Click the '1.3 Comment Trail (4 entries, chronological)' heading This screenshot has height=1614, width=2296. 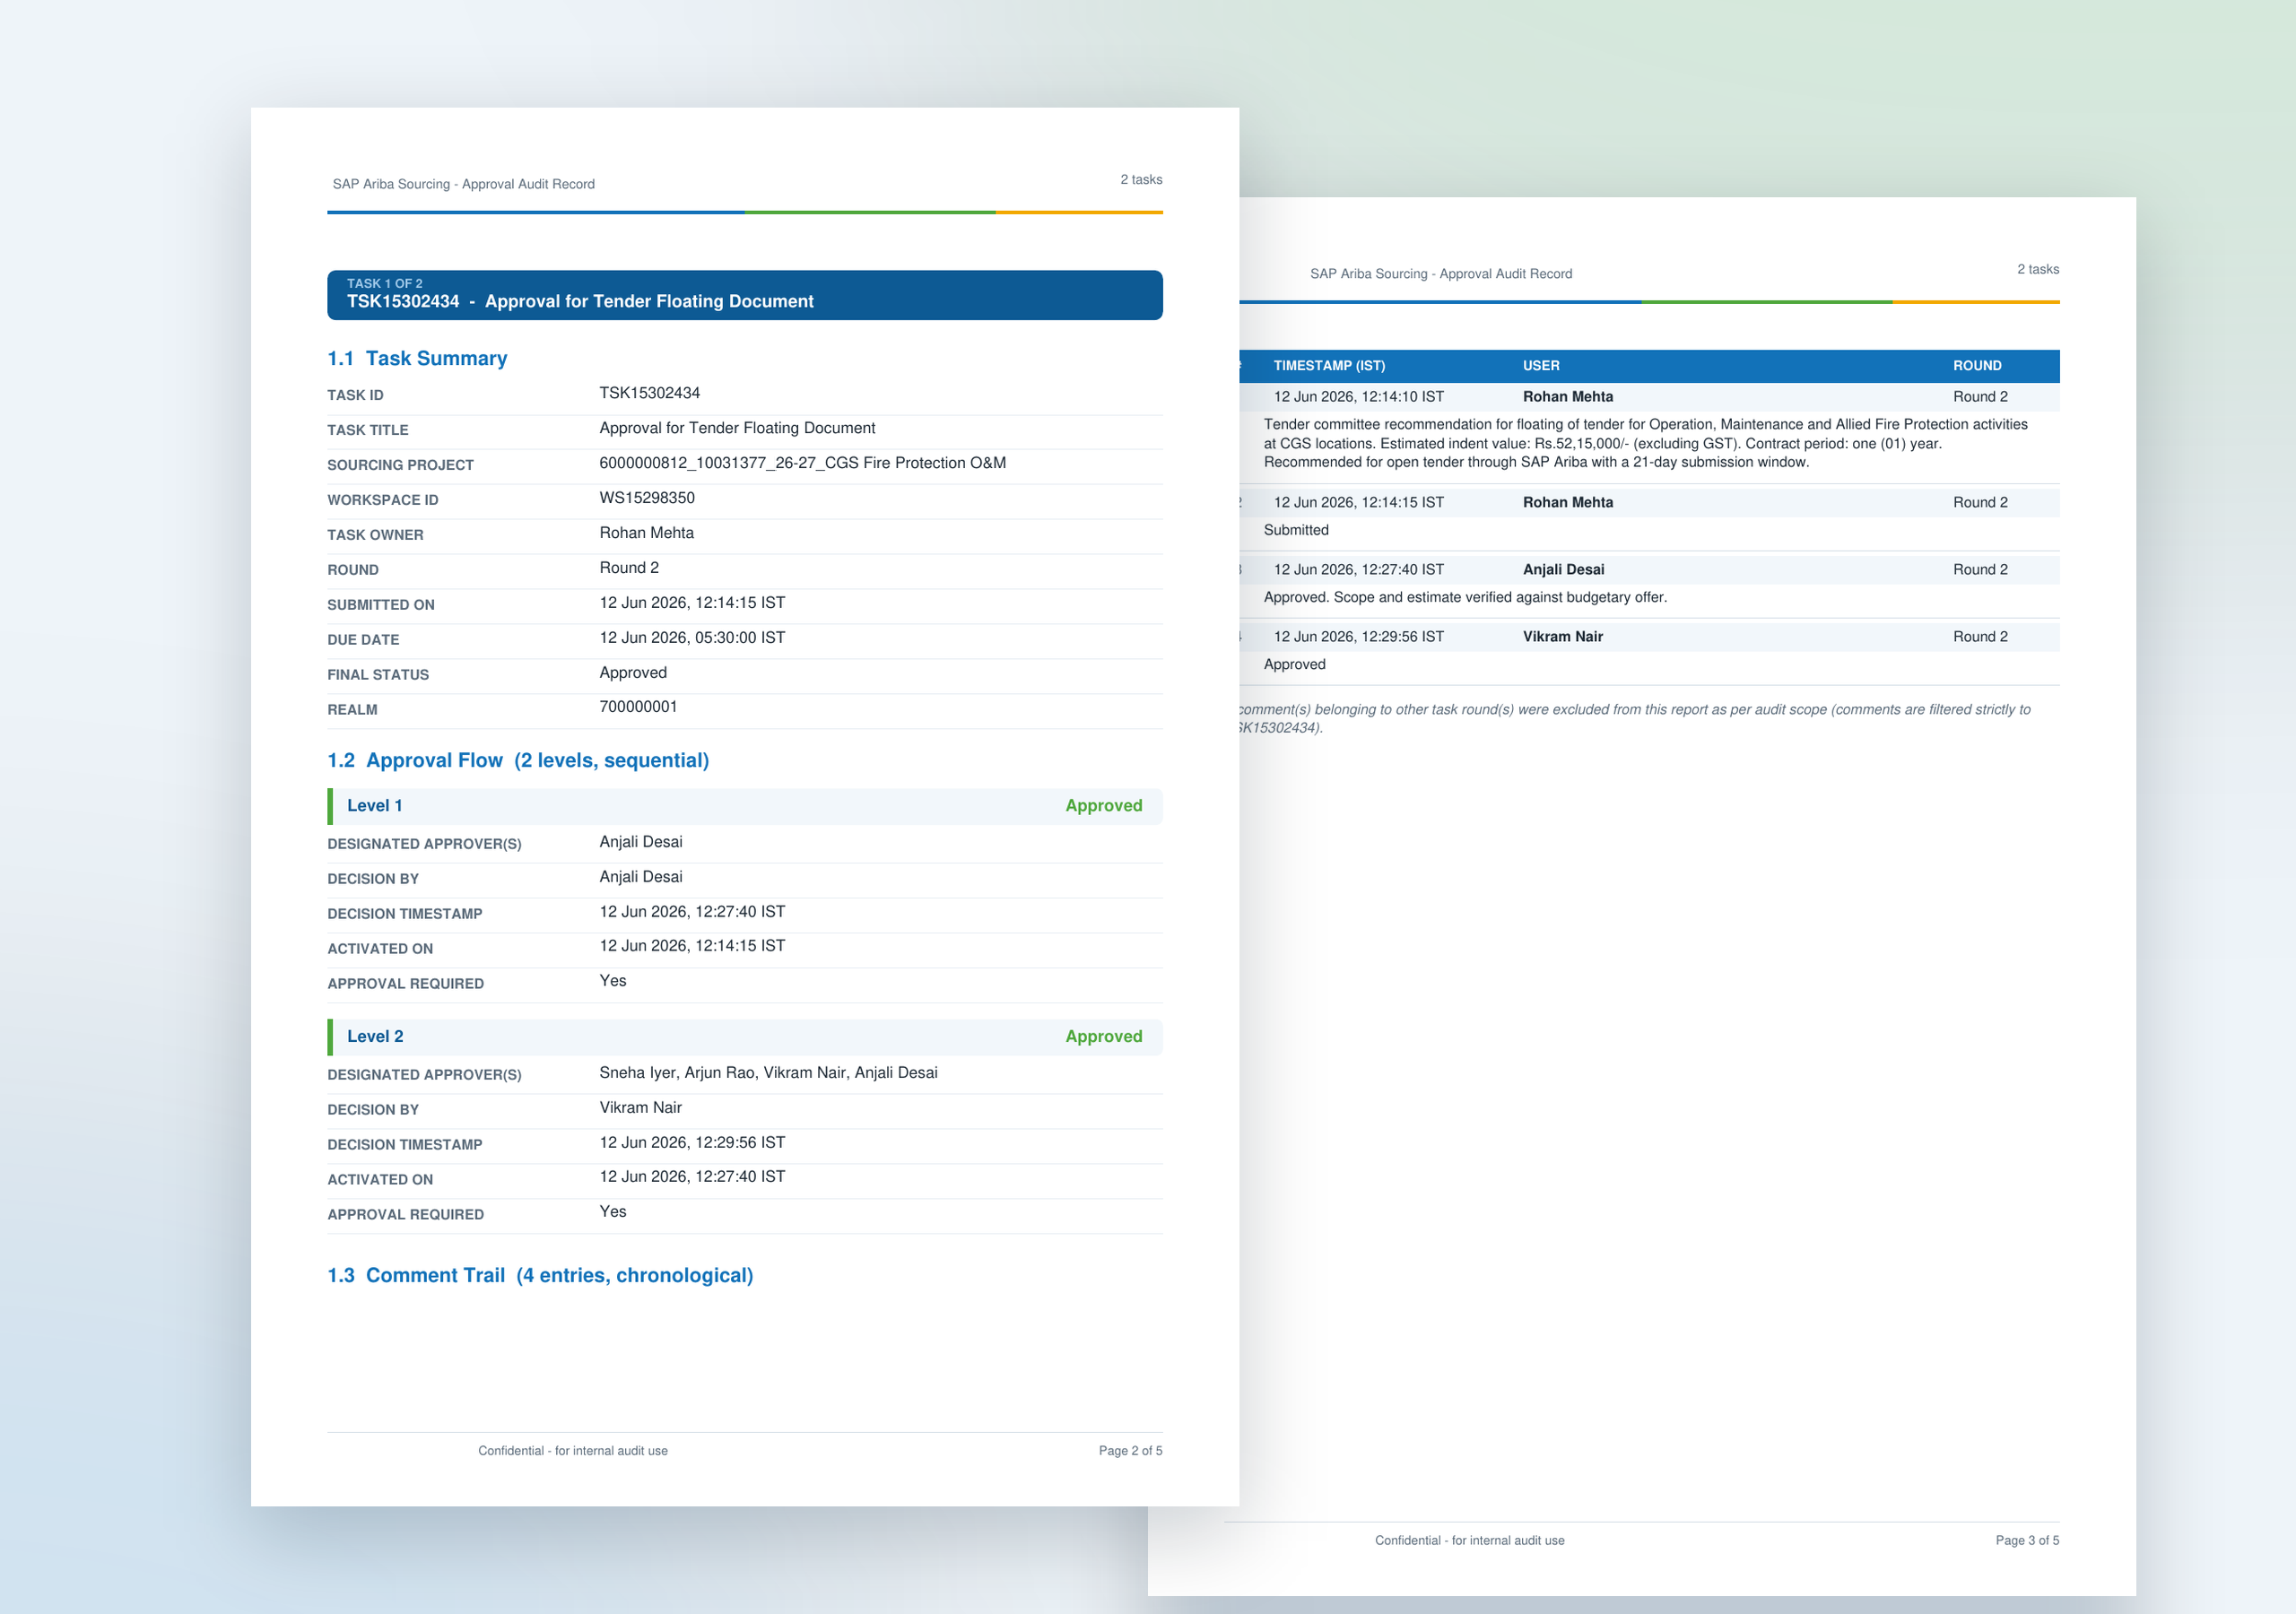click(x=540, y=1275)
